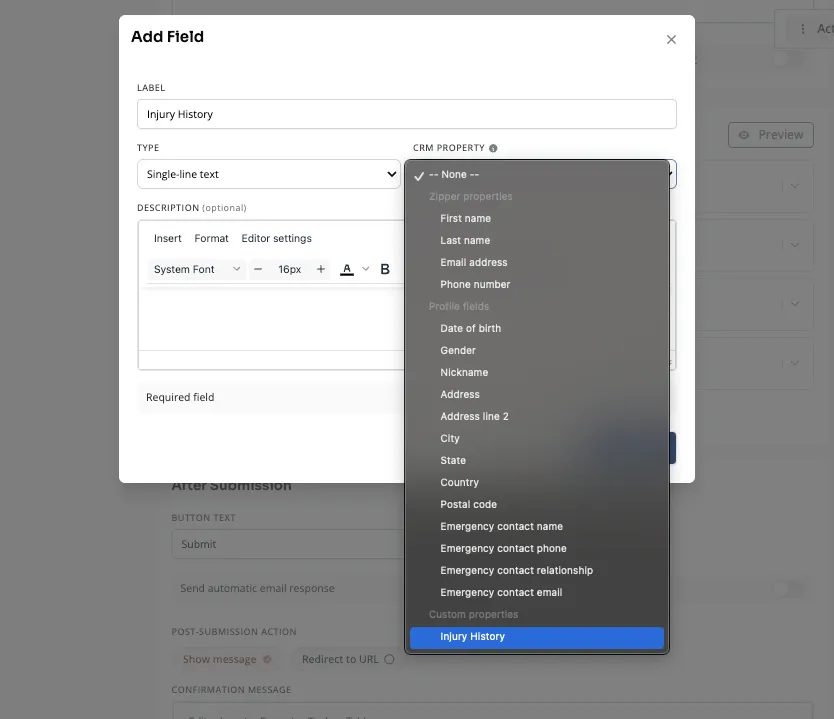Viewport: 834px width, 719px height.
Task: Click the Preview button with eye icon
Action: pyautogui.click(x=770, y=135)
